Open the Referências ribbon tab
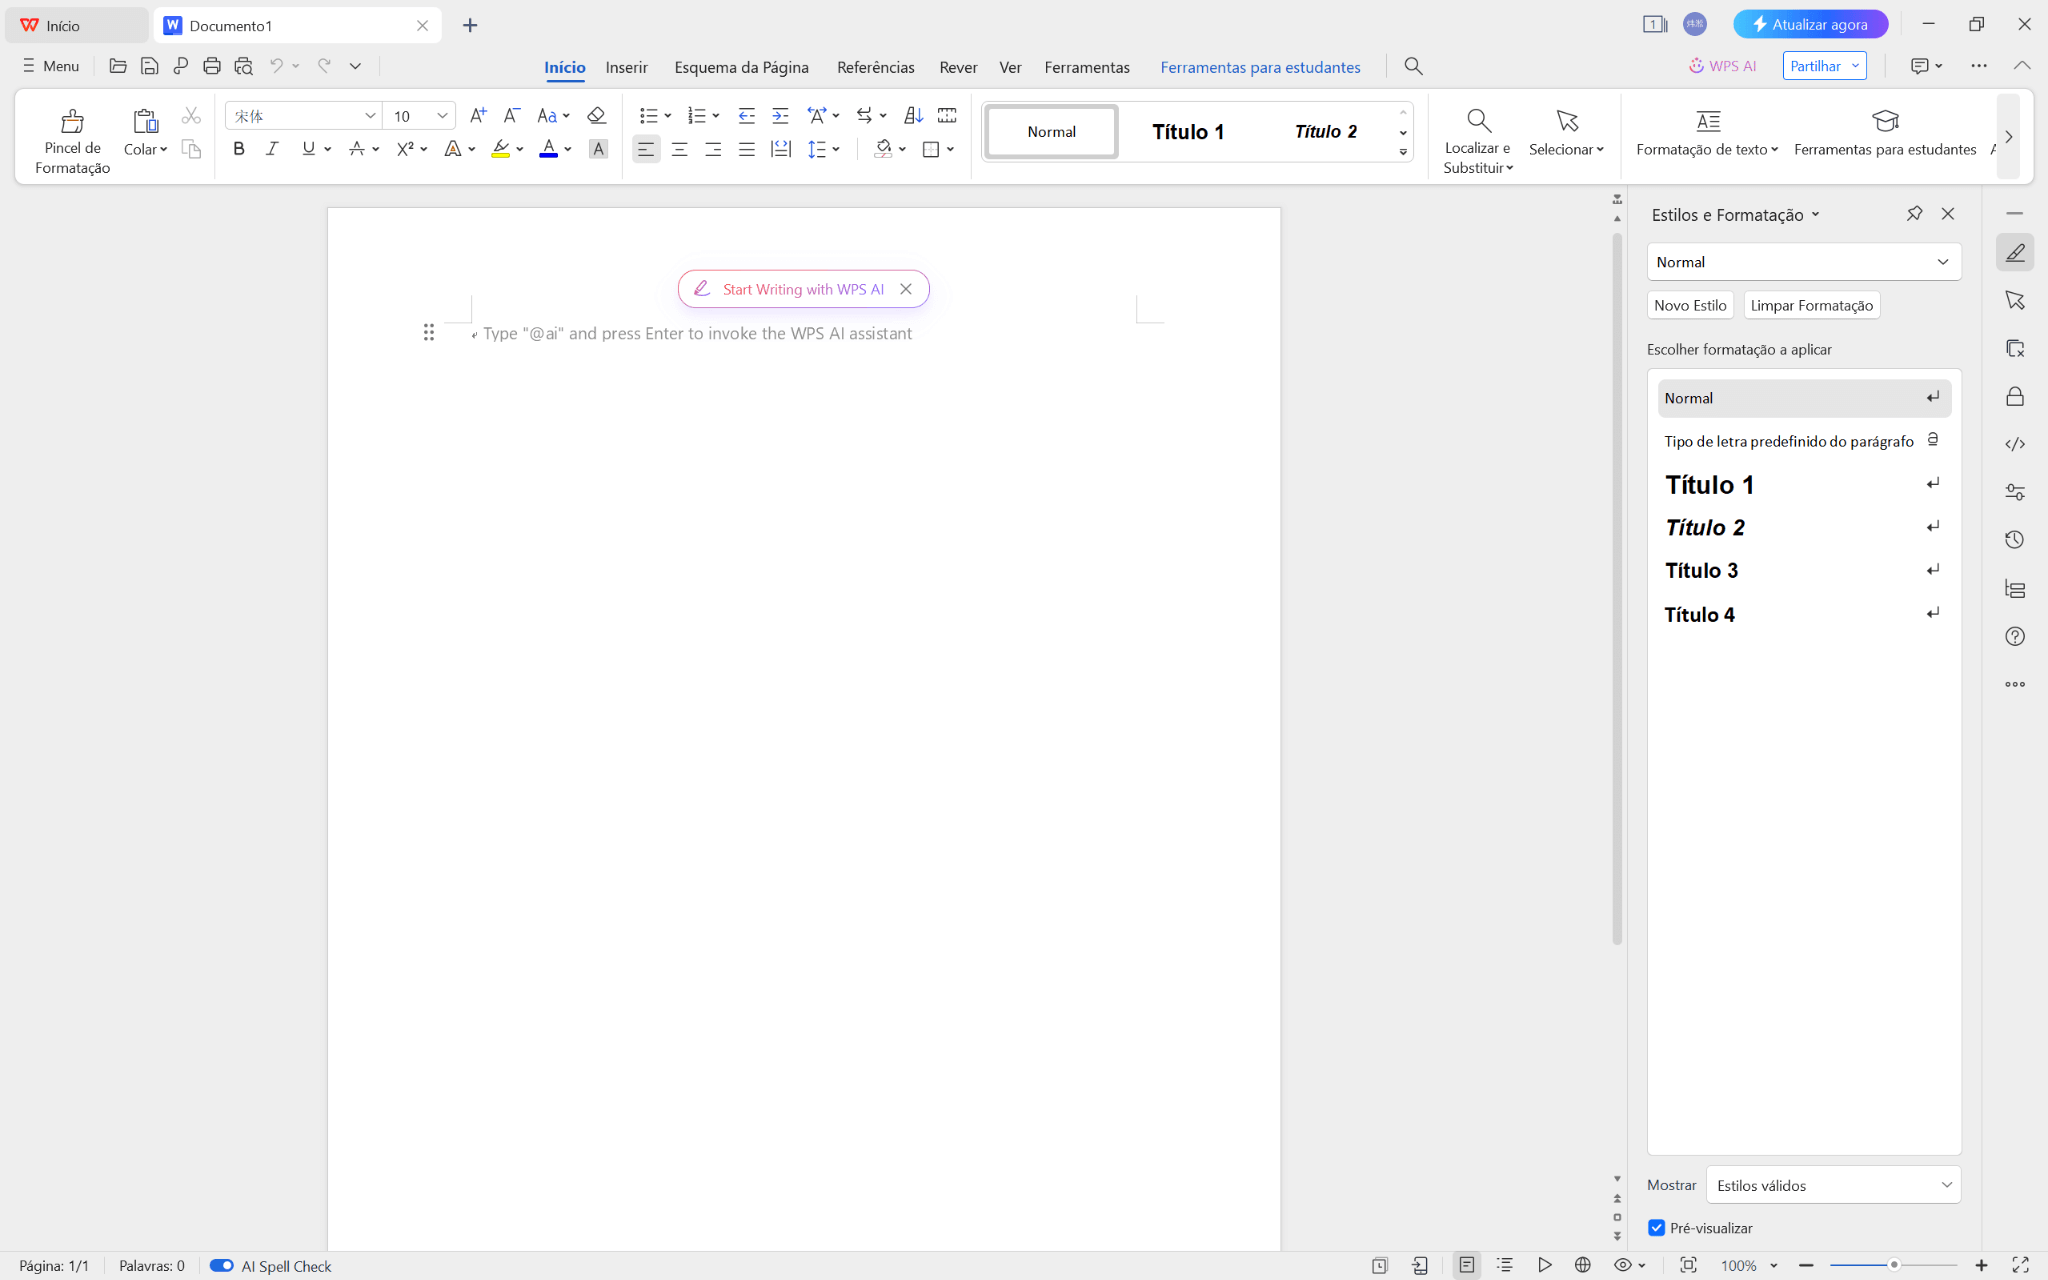2048x1280 pixels. click(875, 67)
